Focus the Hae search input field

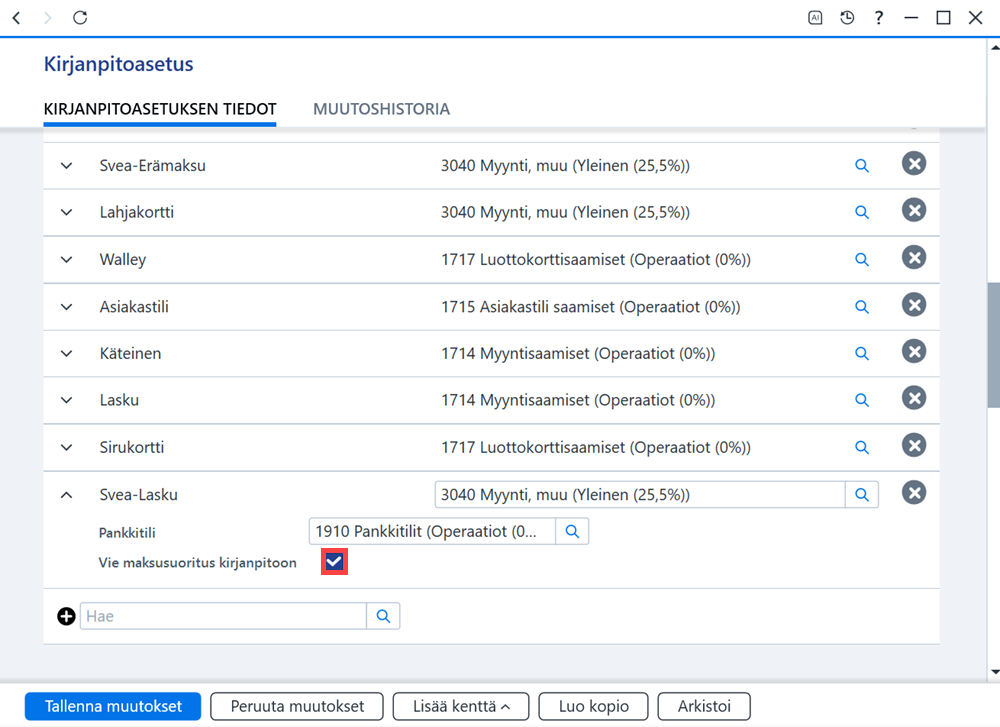[223, 616]
